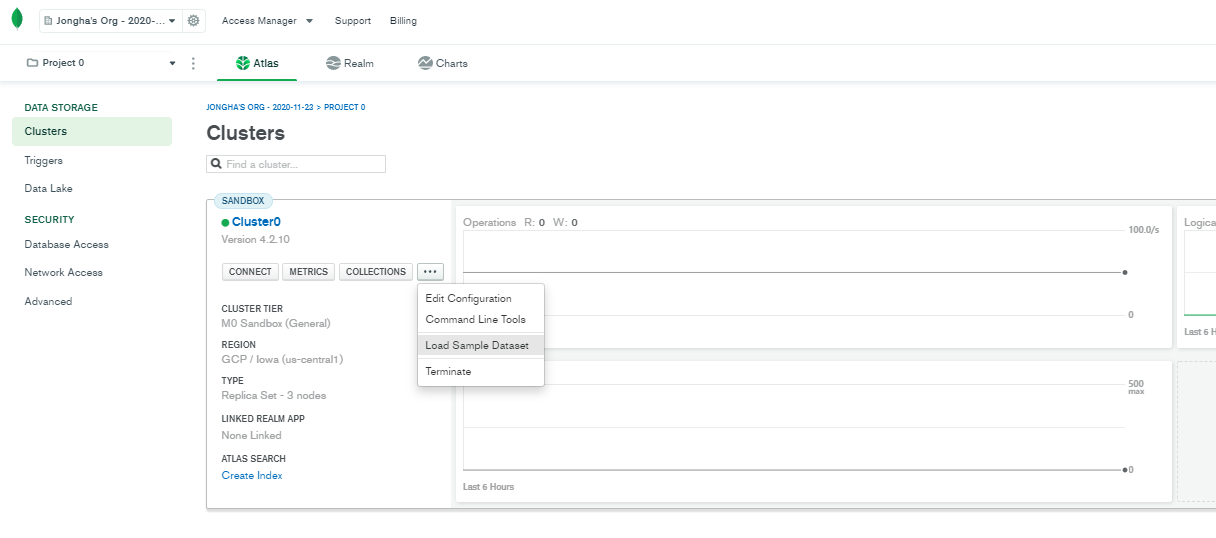
Task: Open Database Access settings
Action: point(67,244)
